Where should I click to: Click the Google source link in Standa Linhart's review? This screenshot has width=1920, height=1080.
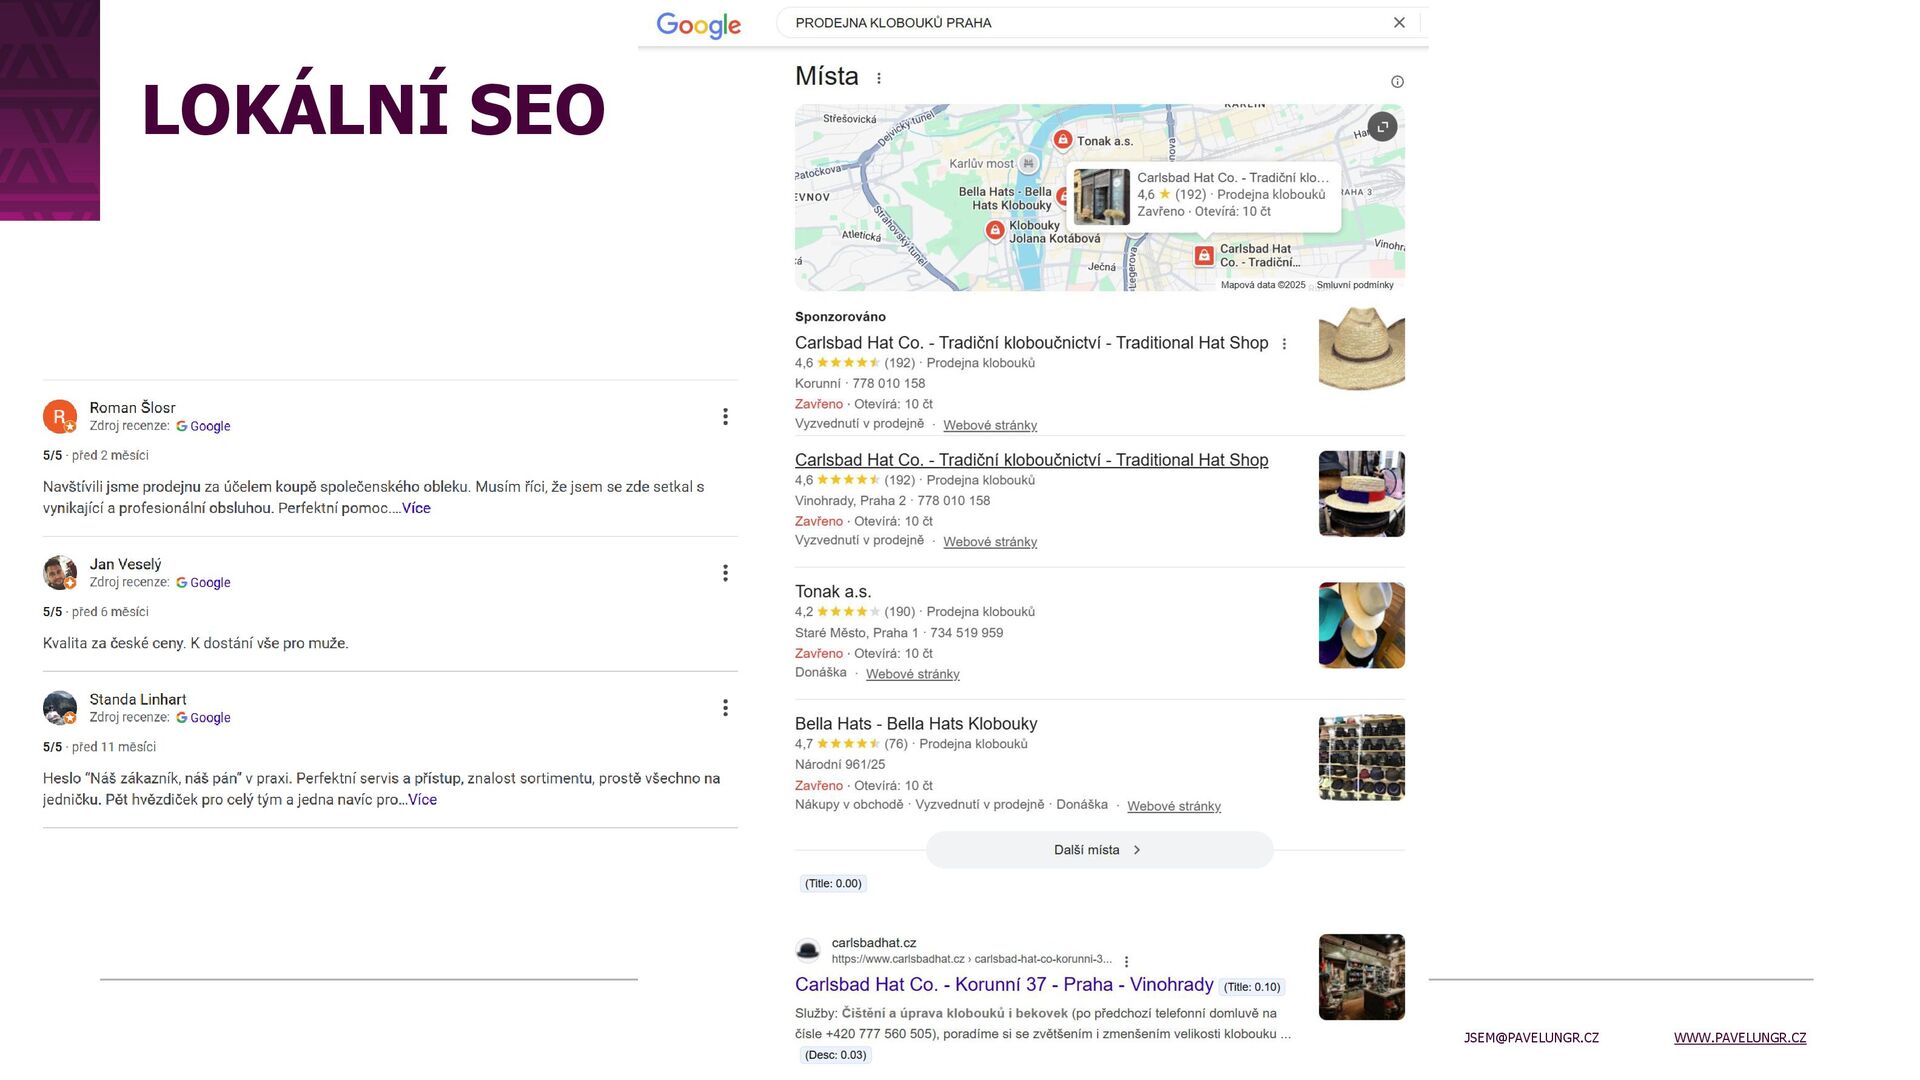[x=203, y=718]
